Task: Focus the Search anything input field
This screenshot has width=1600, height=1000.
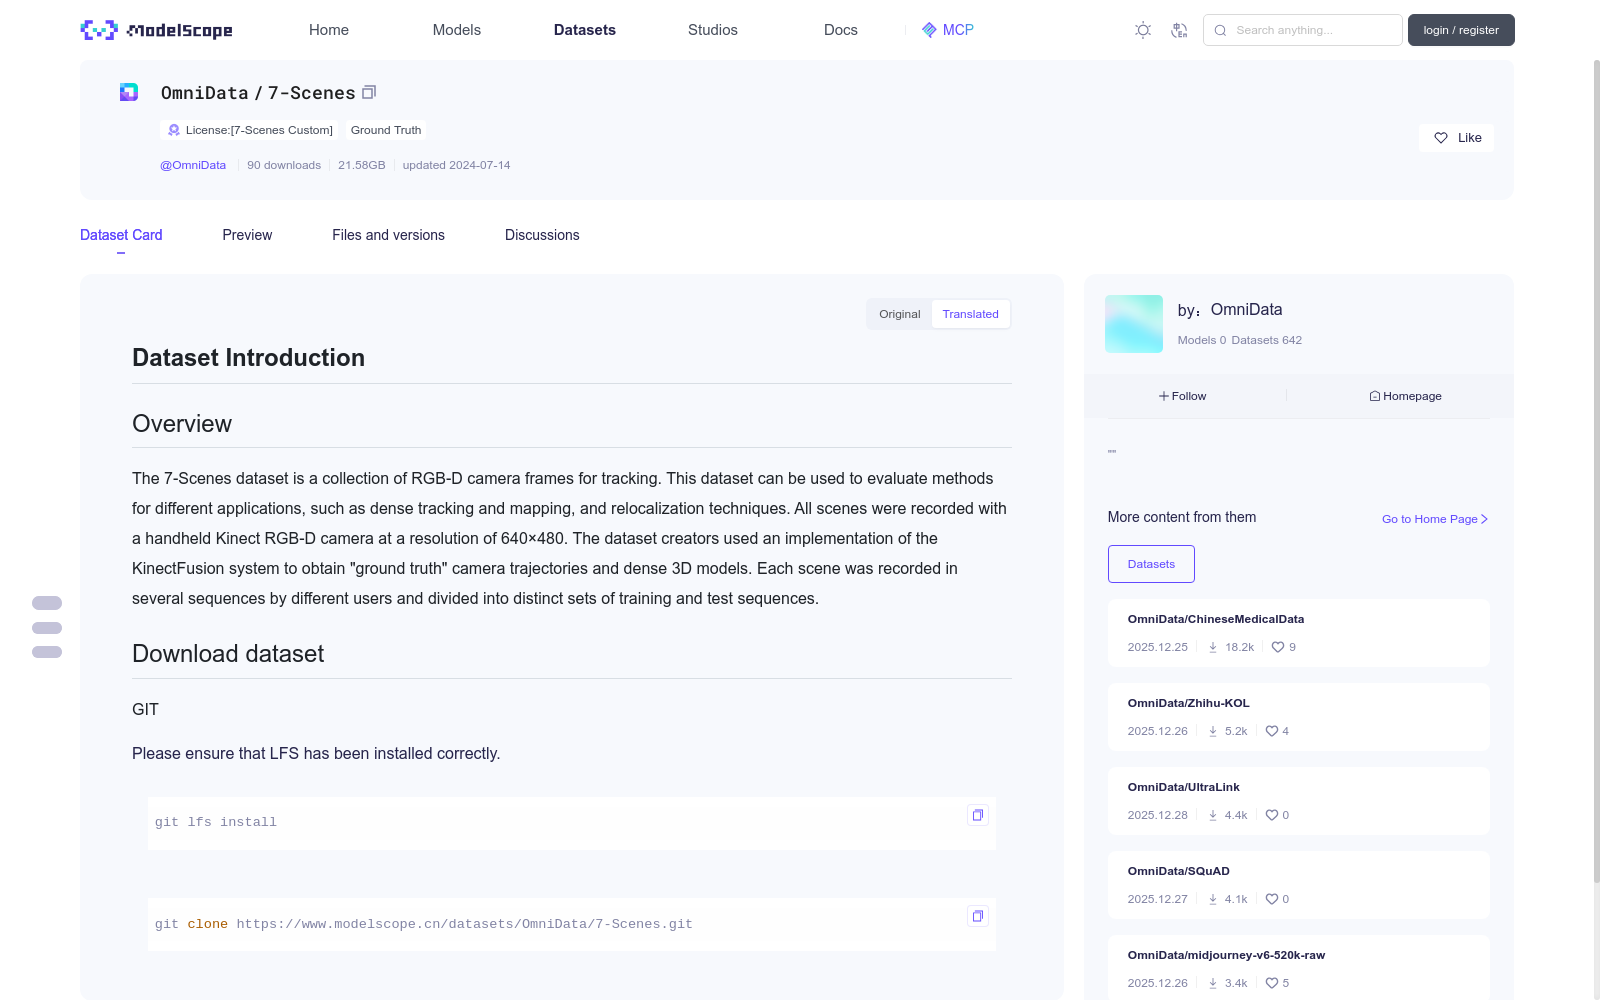Action: pos(1303,30)
